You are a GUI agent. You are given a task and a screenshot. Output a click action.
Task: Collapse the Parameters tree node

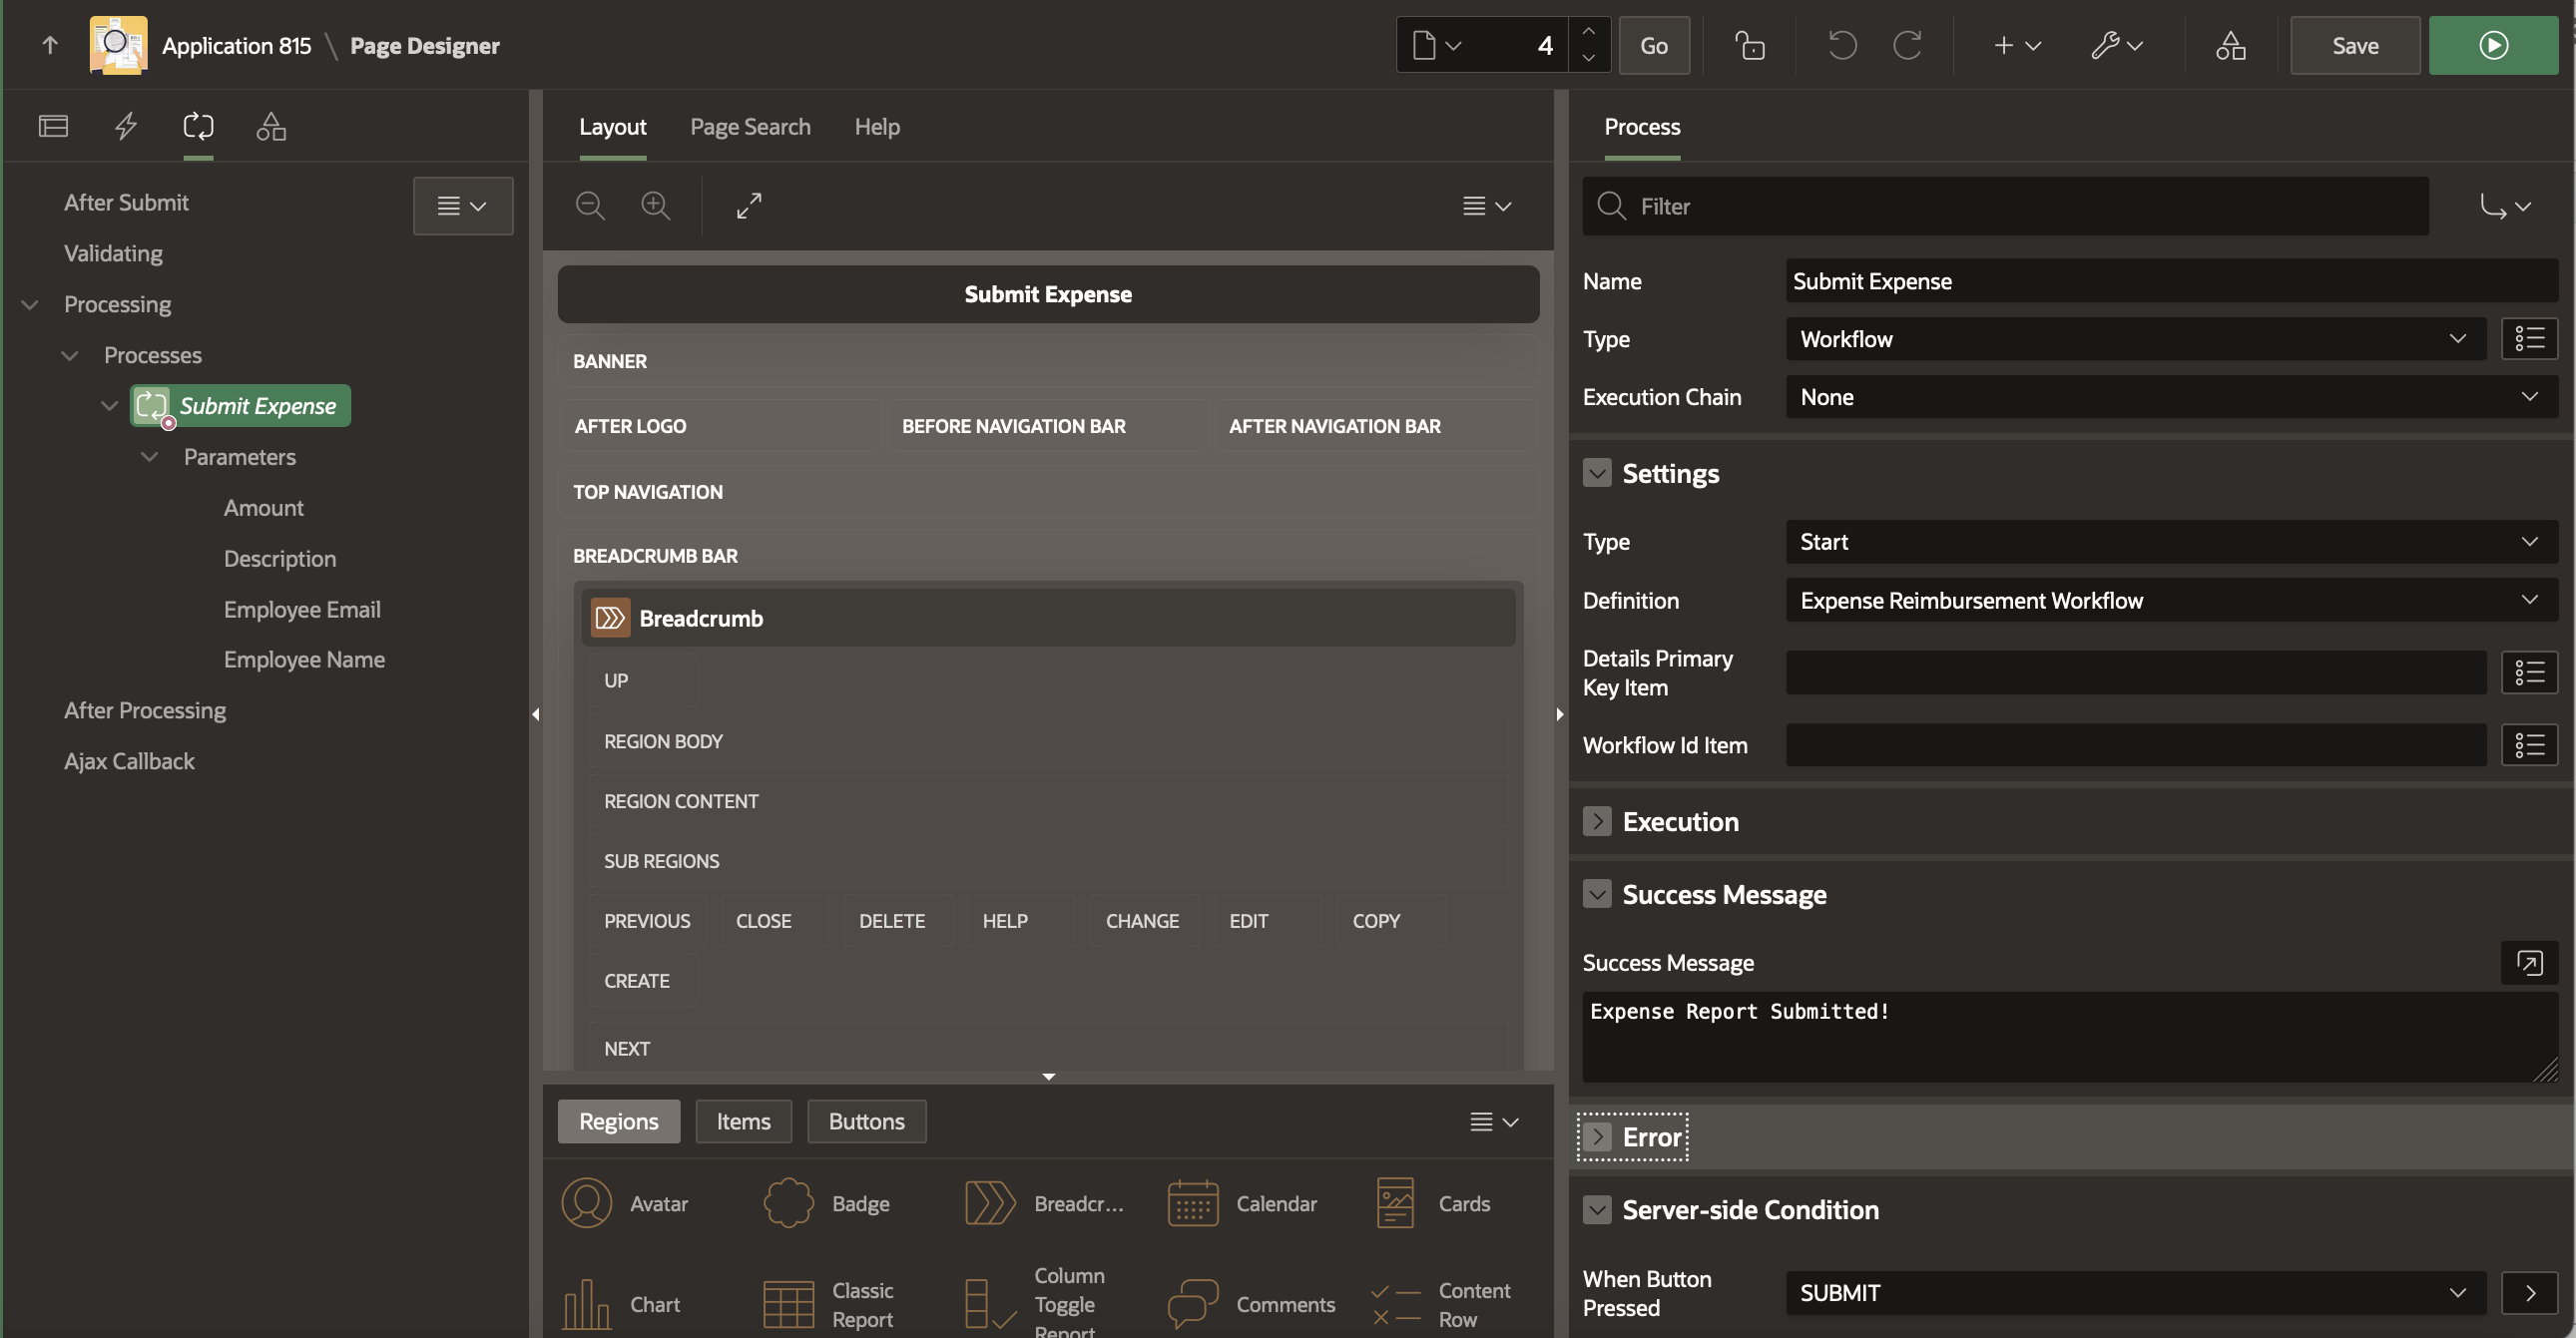(x=150, y=457)
